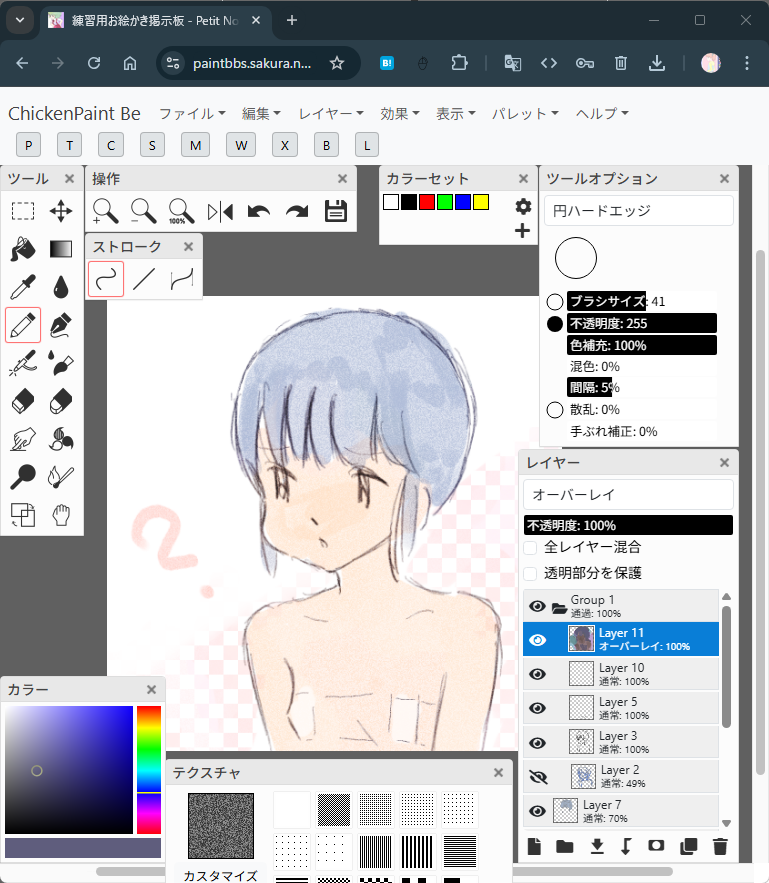Screen dimensions: 769x883
Task: Redo the last undone action
Action: (297, 212)
